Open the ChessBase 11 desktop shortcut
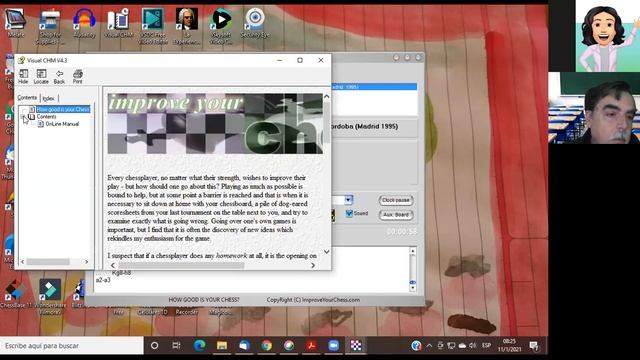 point(16,293)
